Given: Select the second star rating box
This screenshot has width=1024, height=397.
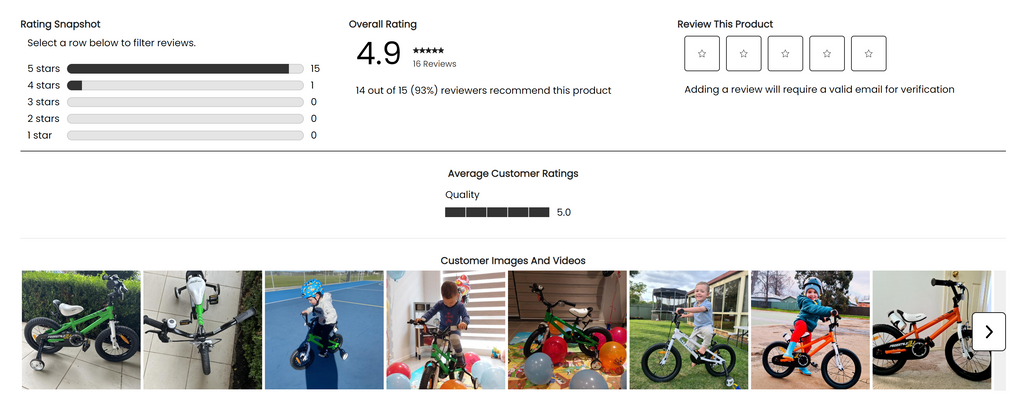Looking at the screenshot, I should pos(743,54).
